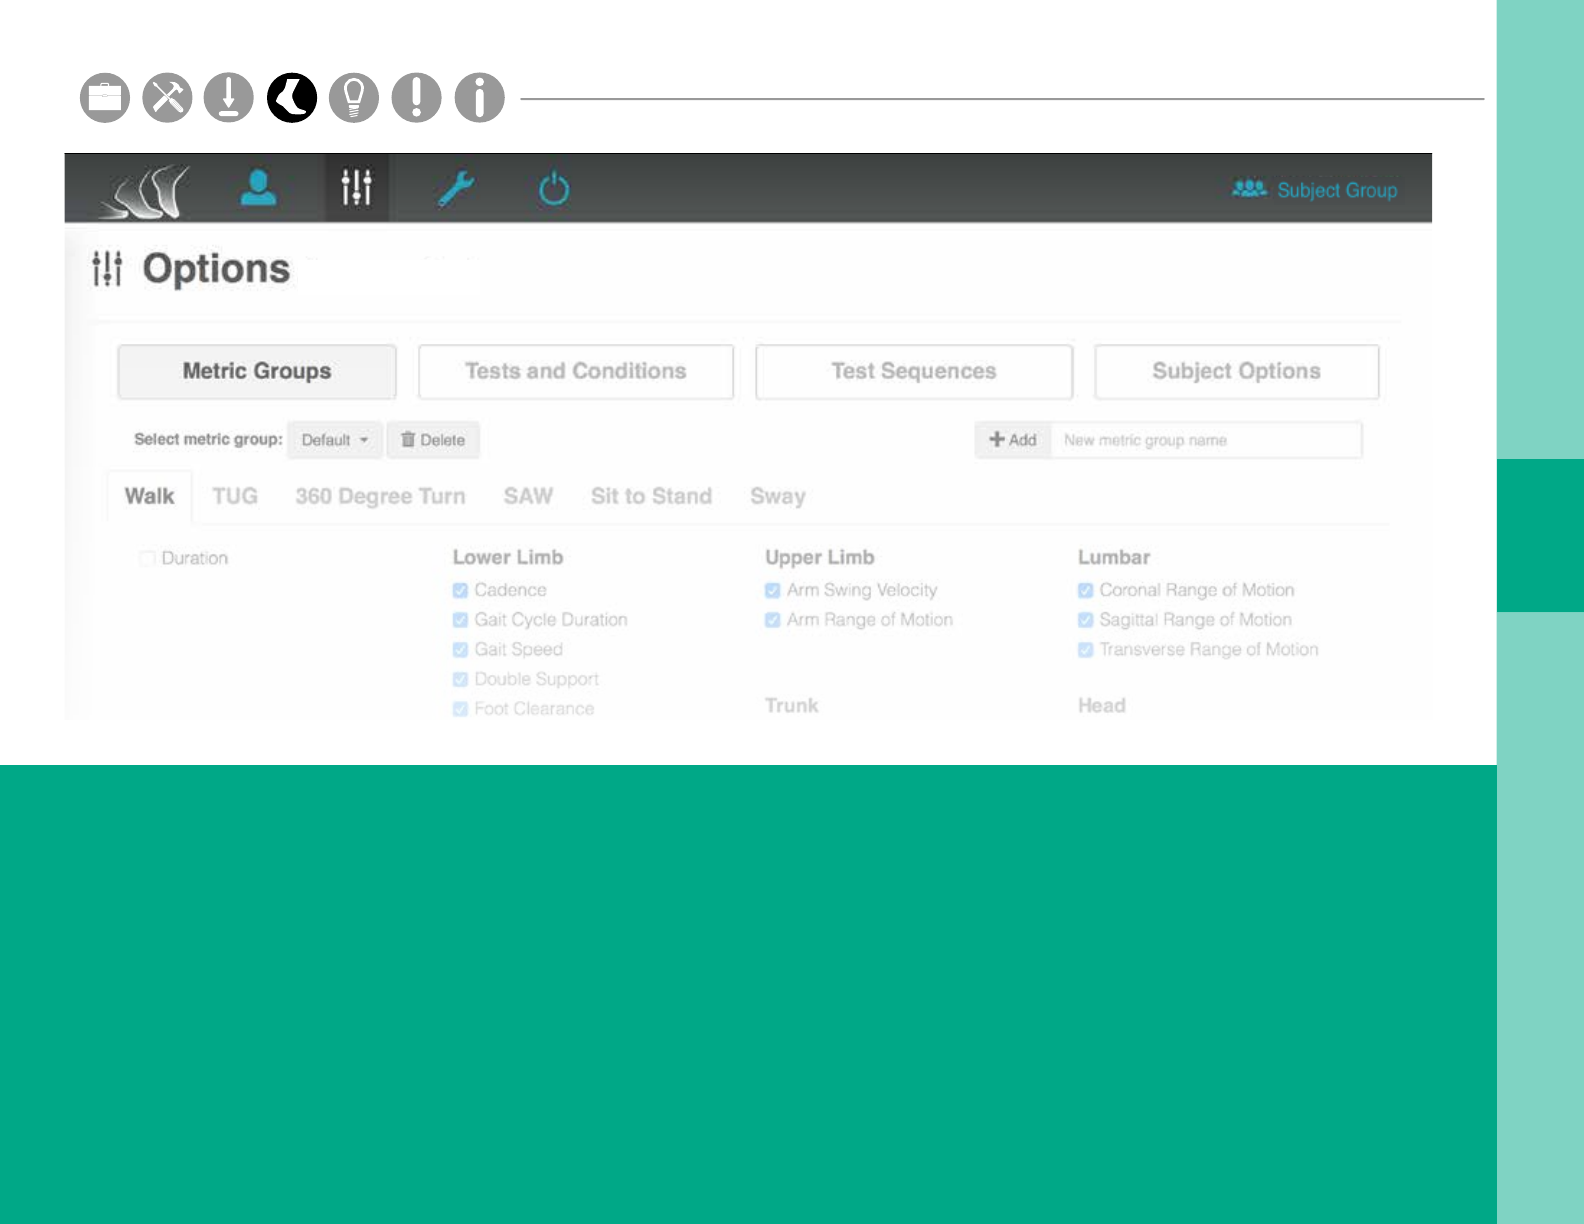Select the Sit to Stand tab
The image size is (1584, 1224).
tap(651, 496)
